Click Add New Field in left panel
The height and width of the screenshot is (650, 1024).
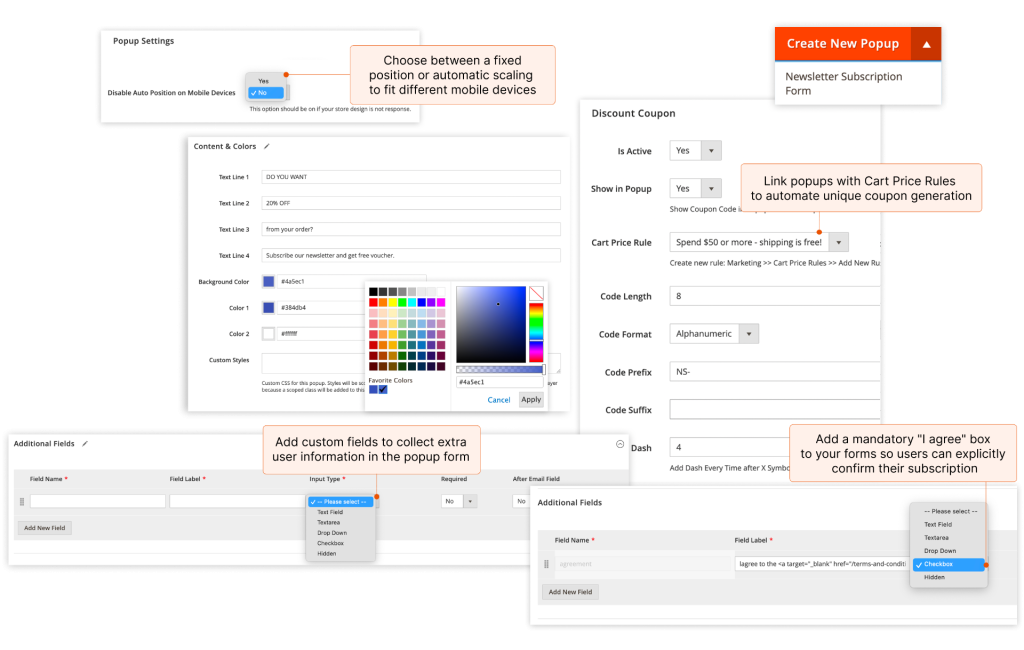(44, 528)
